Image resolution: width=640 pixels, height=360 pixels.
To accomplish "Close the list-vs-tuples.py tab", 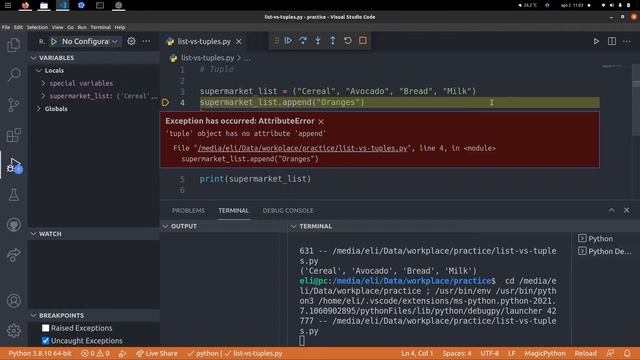I will [x=239, y=42].
